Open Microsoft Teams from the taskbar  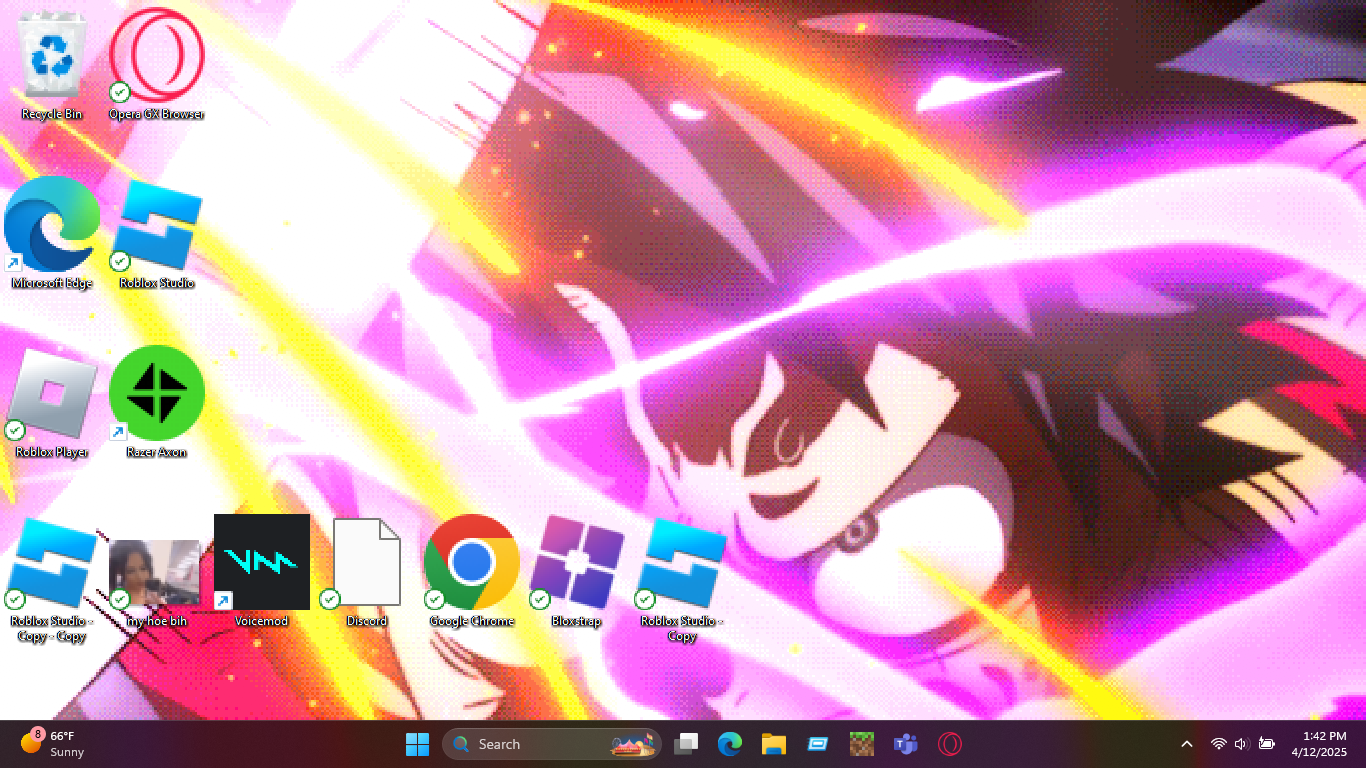point(906,744)
